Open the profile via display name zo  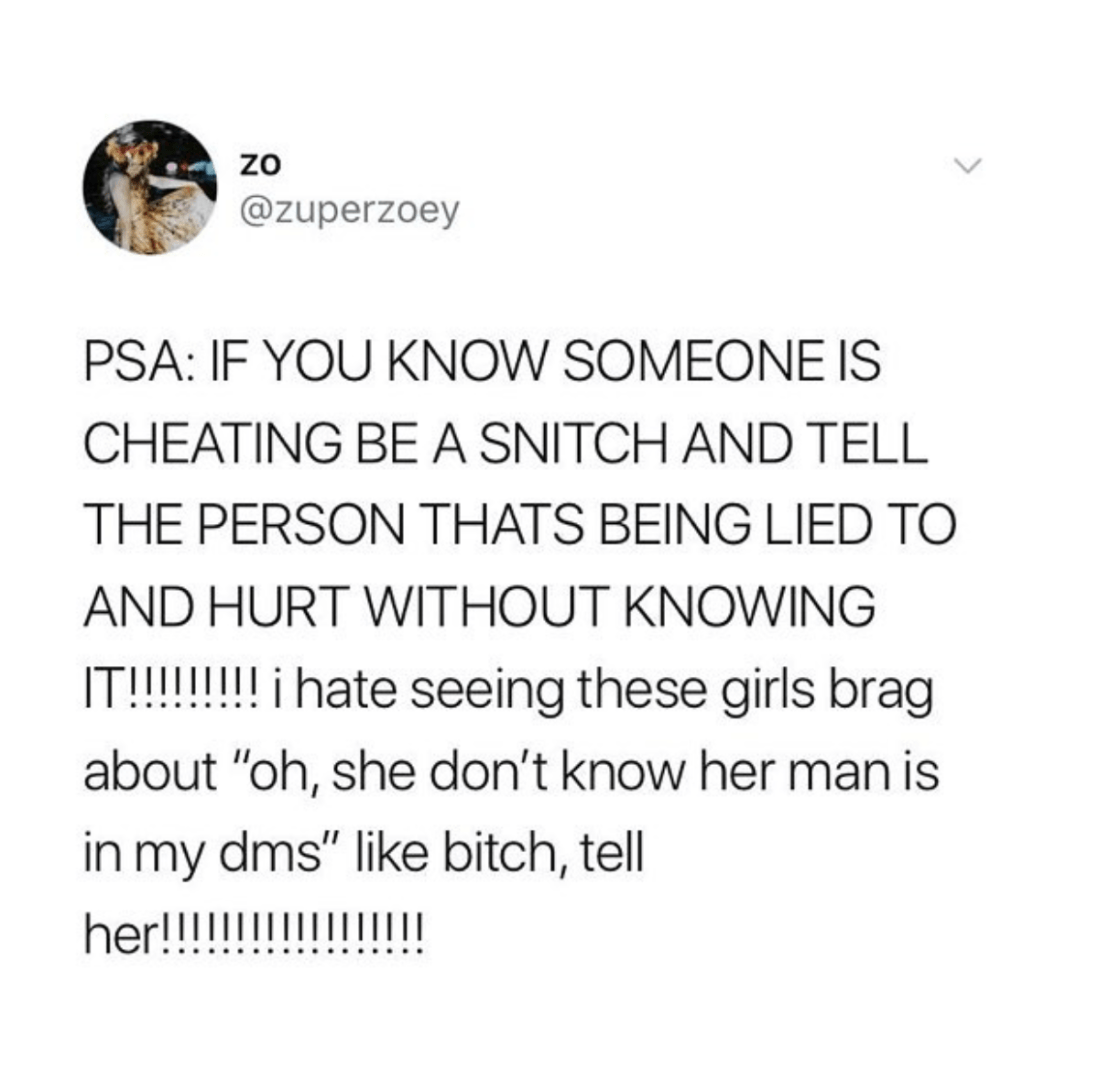click(x=260, y=163)
